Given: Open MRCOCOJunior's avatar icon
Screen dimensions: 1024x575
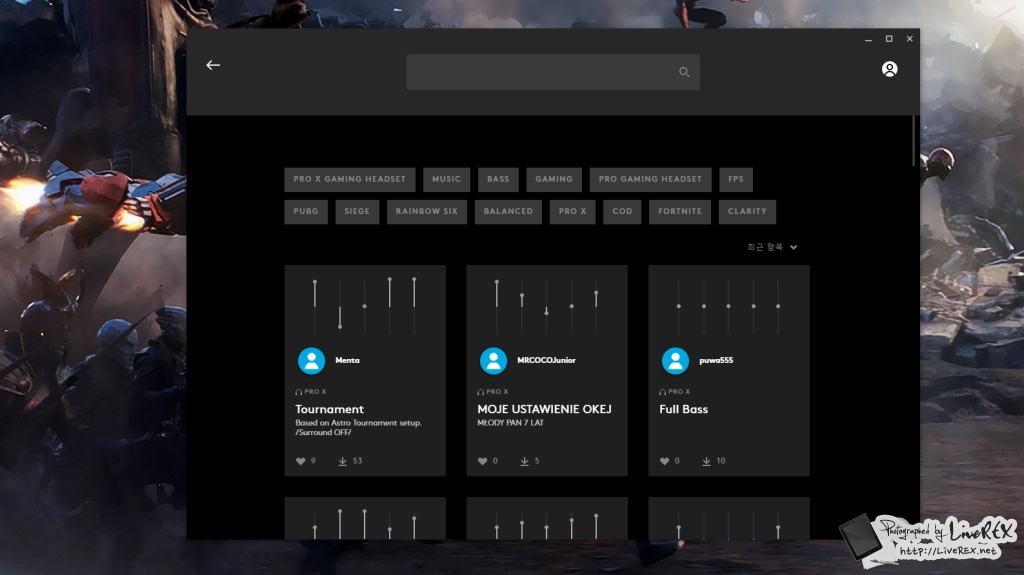Looking at the screenshot, I should coord(494,361).
